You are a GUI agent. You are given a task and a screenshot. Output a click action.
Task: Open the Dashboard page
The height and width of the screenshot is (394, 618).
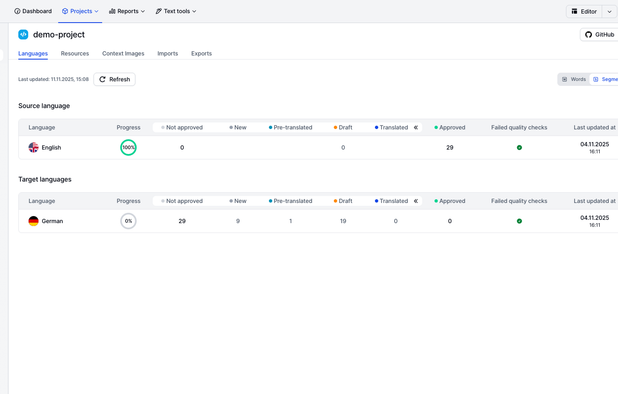coord(33,11)
